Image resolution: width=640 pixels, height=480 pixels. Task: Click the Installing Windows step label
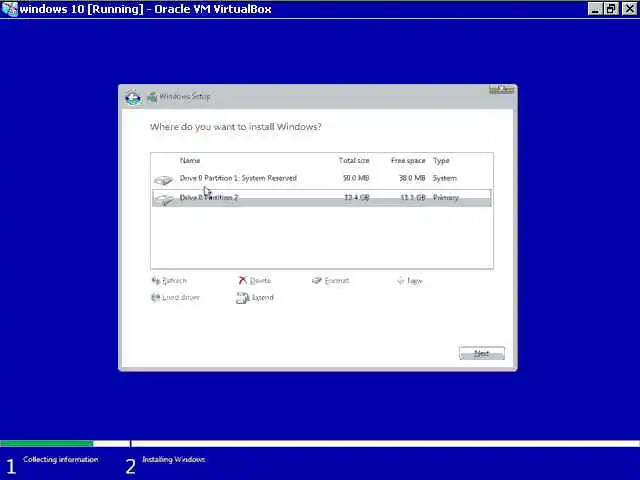click(174, 460)
